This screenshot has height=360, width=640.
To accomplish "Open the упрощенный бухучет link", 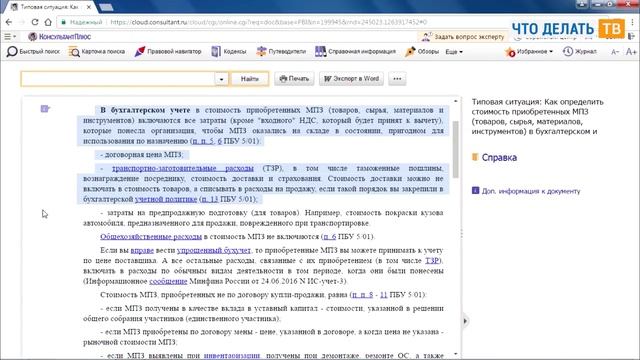I will [213, 250].
